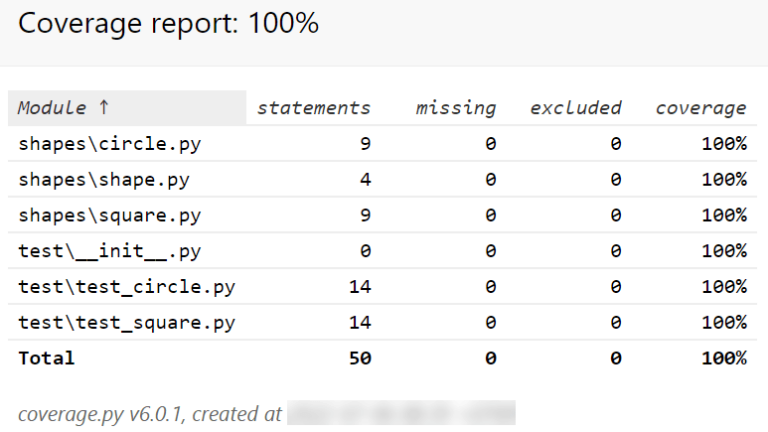Sort table by coverage column
This screenshot has height=432, width=768.
pos(700,108)
